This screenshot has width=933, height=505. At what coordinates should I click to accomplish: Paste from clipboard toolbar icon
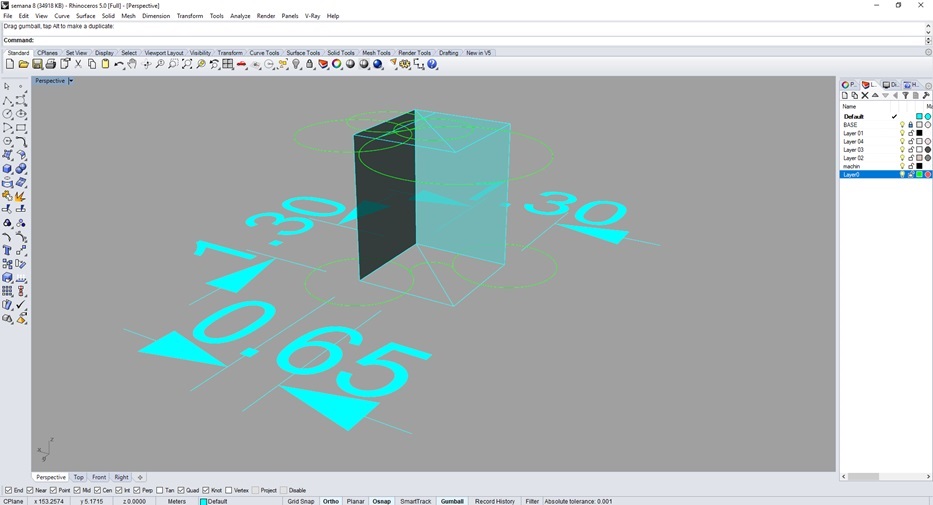(105, 64)
